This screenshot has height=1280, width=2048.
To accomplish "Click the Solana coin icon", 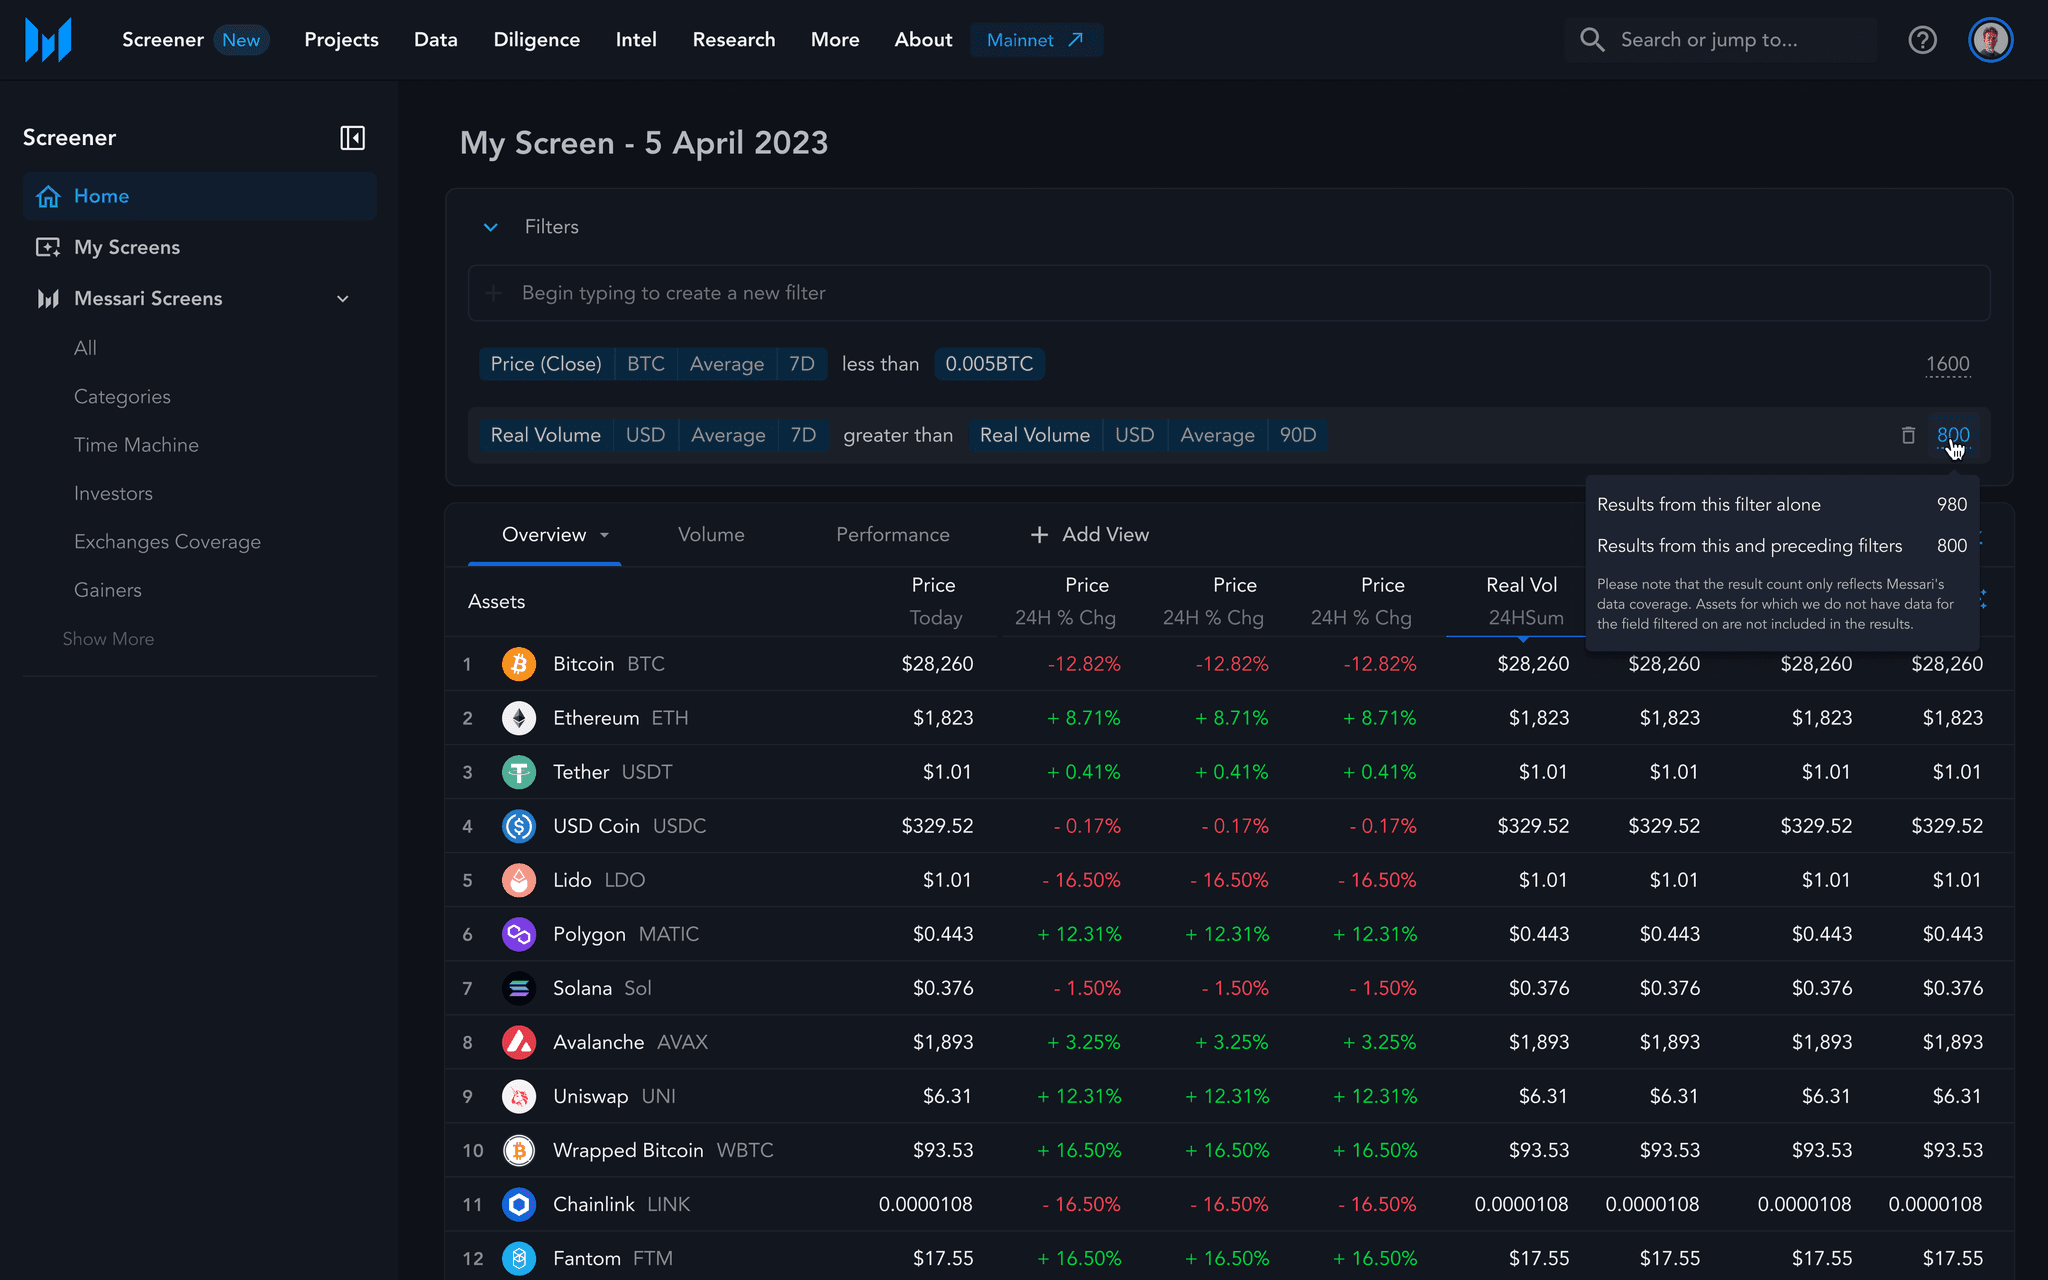I will tap(519, 988).
